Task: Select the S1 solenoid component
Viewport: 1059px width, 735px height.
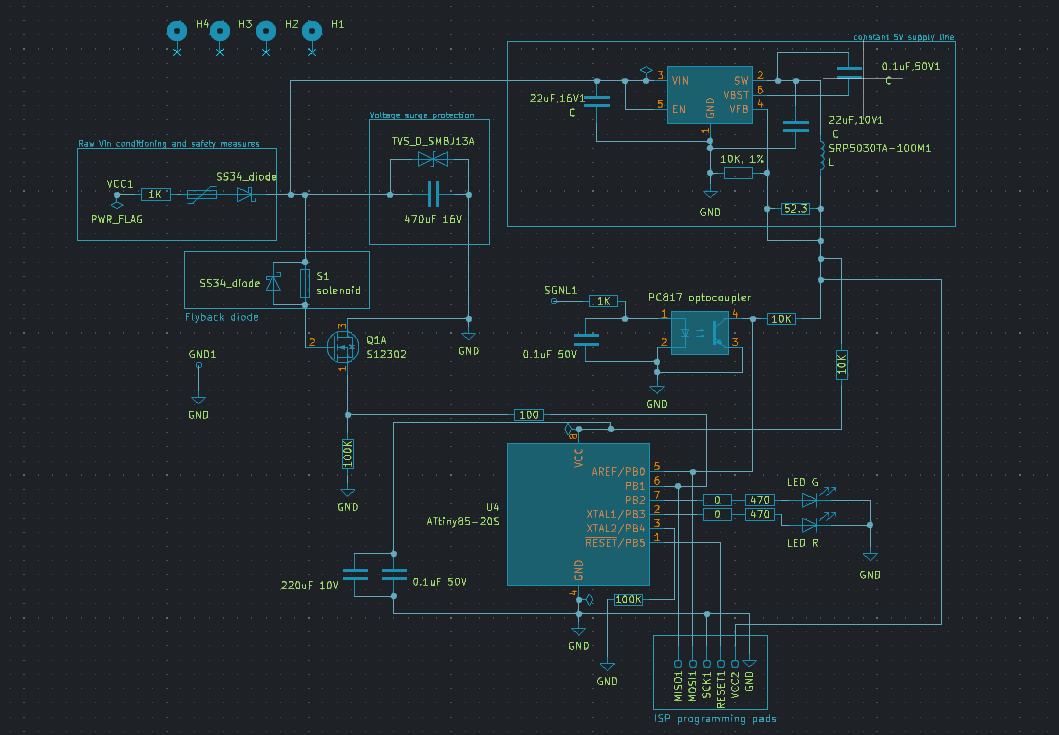Action: tap(305, 283)
